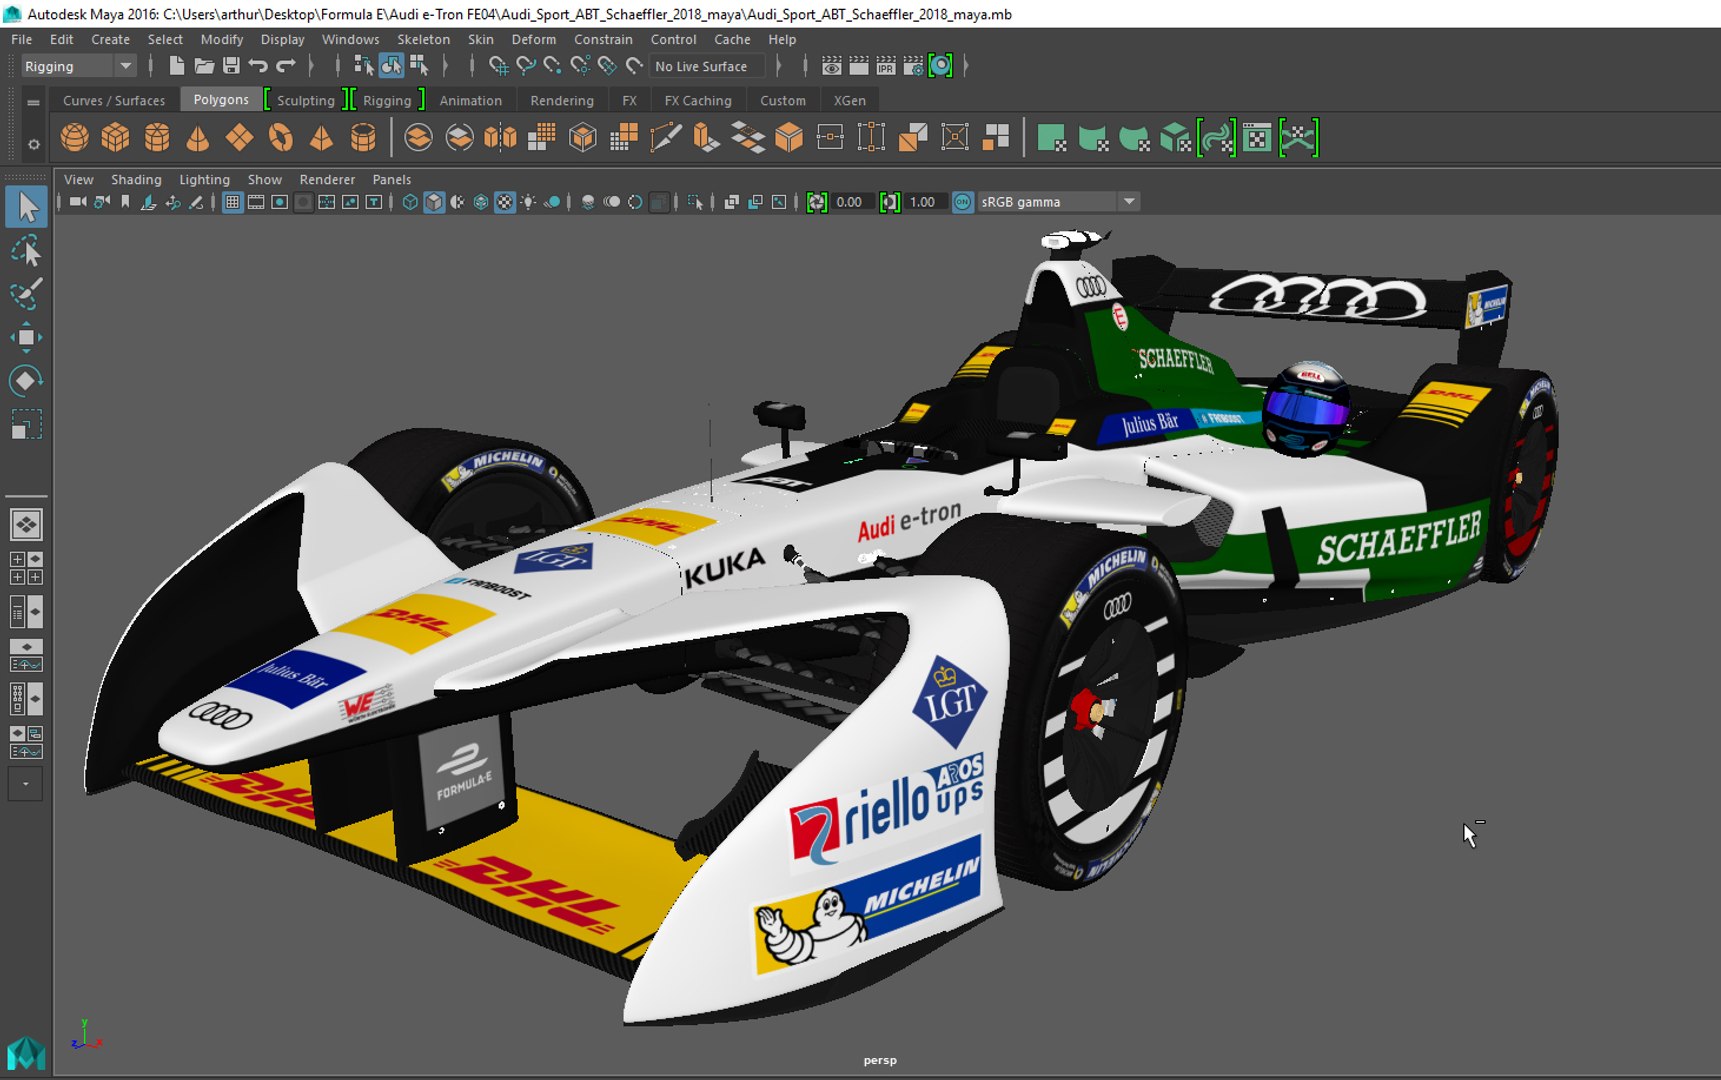
Task: Open shelf options gear menu
Action: pos(33,144)
